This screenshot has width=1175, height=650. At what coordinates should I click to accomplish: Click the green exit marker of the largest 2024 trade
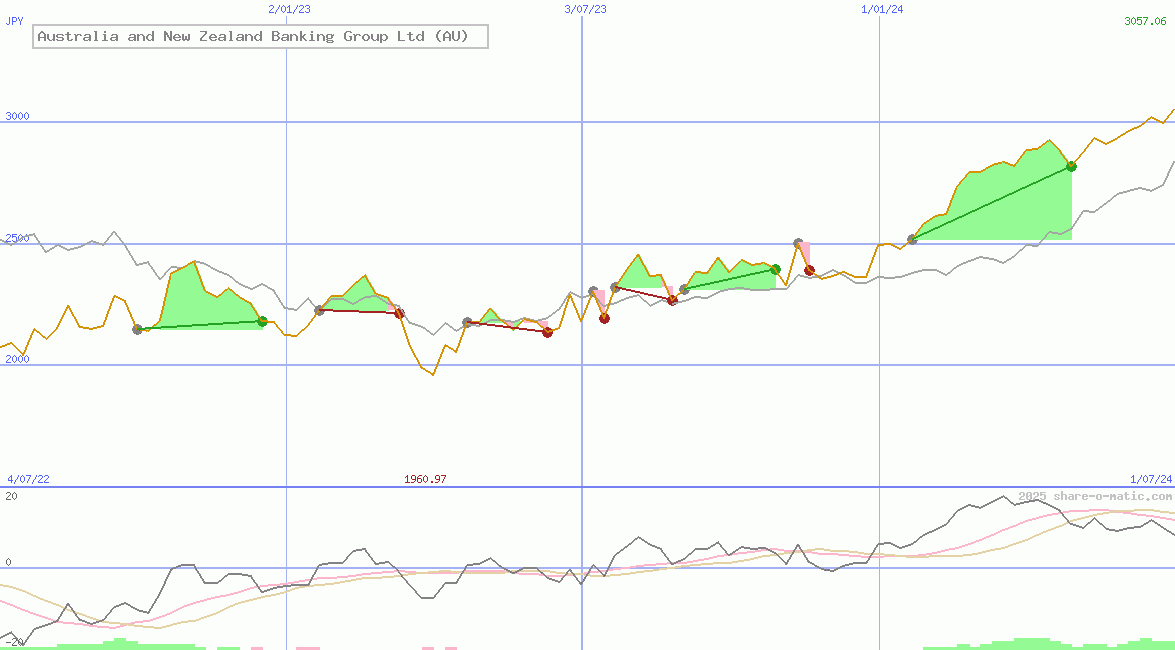pyautogui.click(x=1072, y=166)
